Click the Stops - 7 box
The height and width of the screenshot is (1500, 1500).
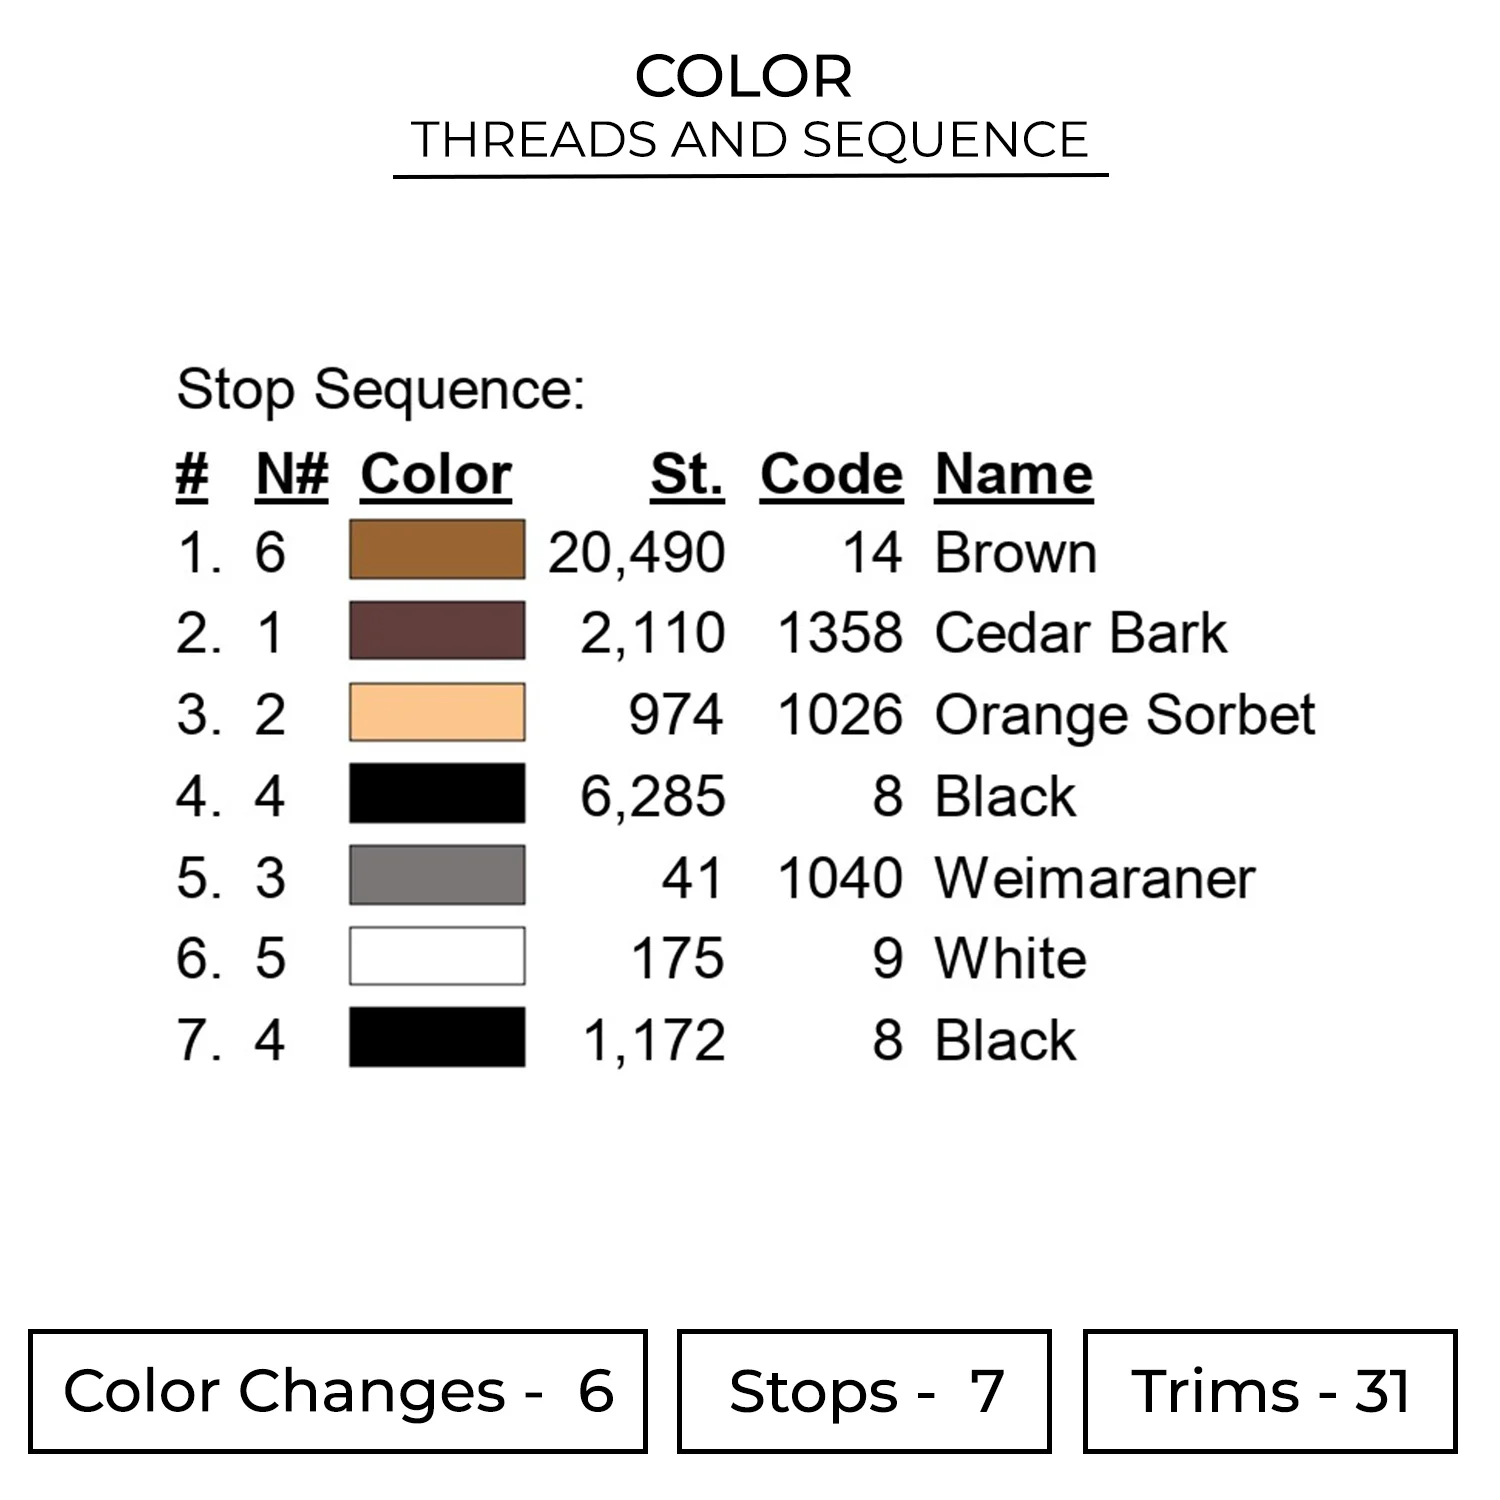[x=864, y=1391]
